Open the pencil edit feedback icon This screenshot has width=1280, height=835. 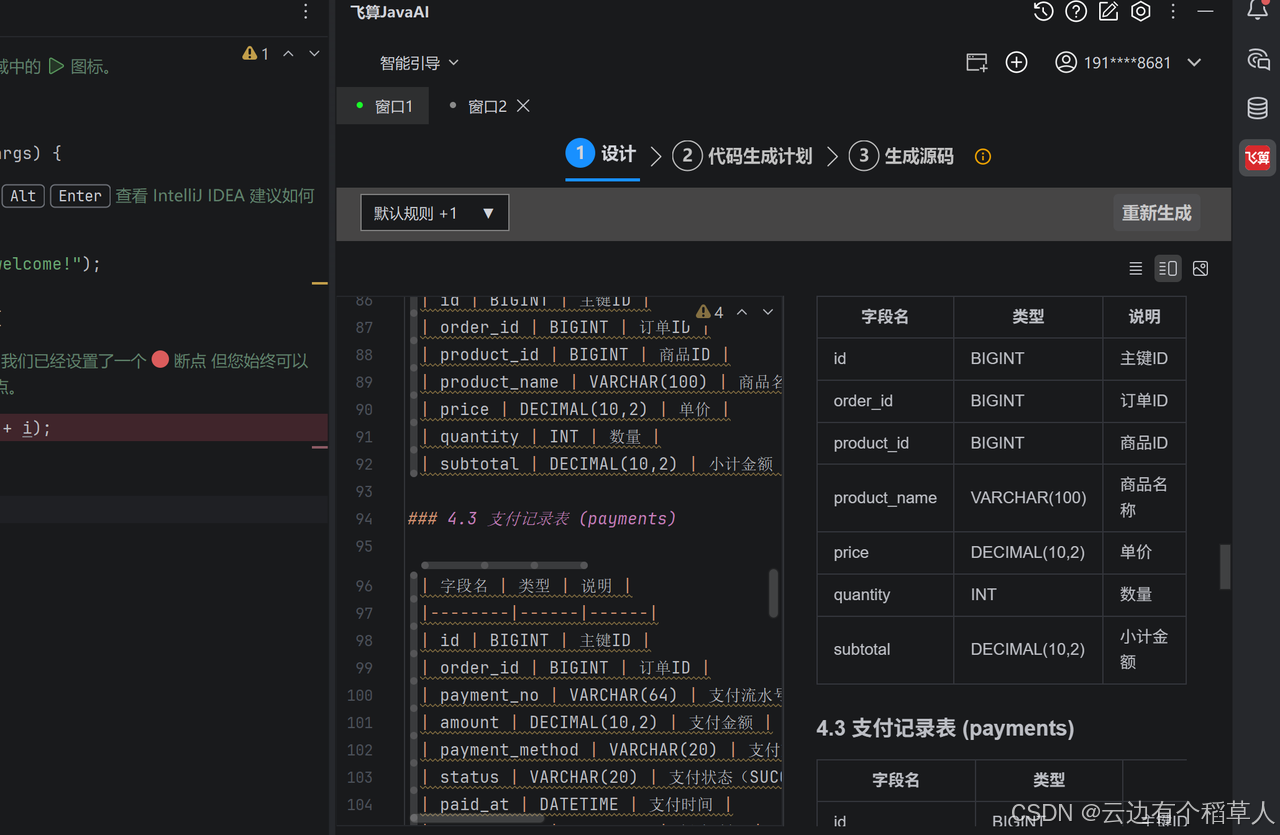pyautogui.click(x=1108, y=12)
